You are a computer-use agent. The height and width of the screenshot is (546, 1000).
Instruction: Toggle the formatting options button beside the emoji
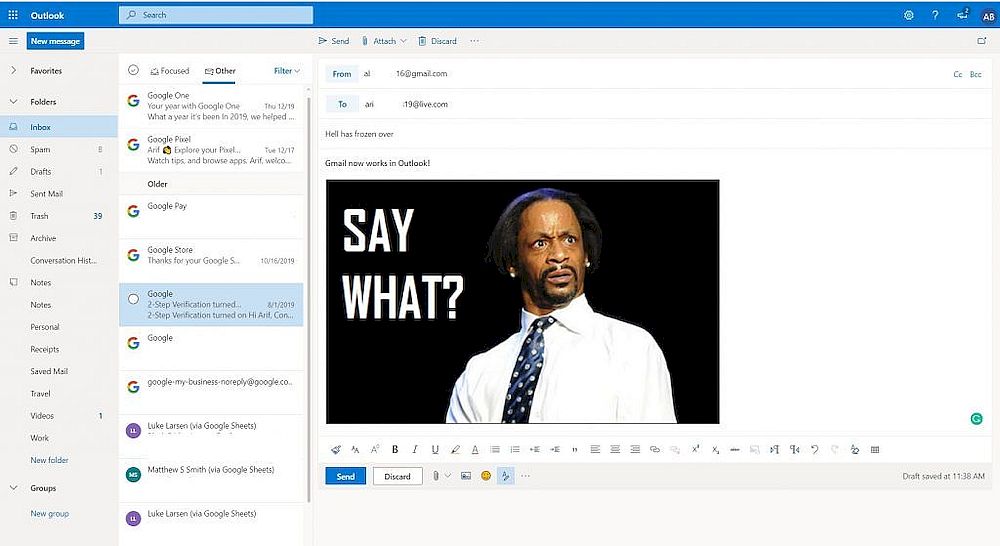[x=506, y=476]
